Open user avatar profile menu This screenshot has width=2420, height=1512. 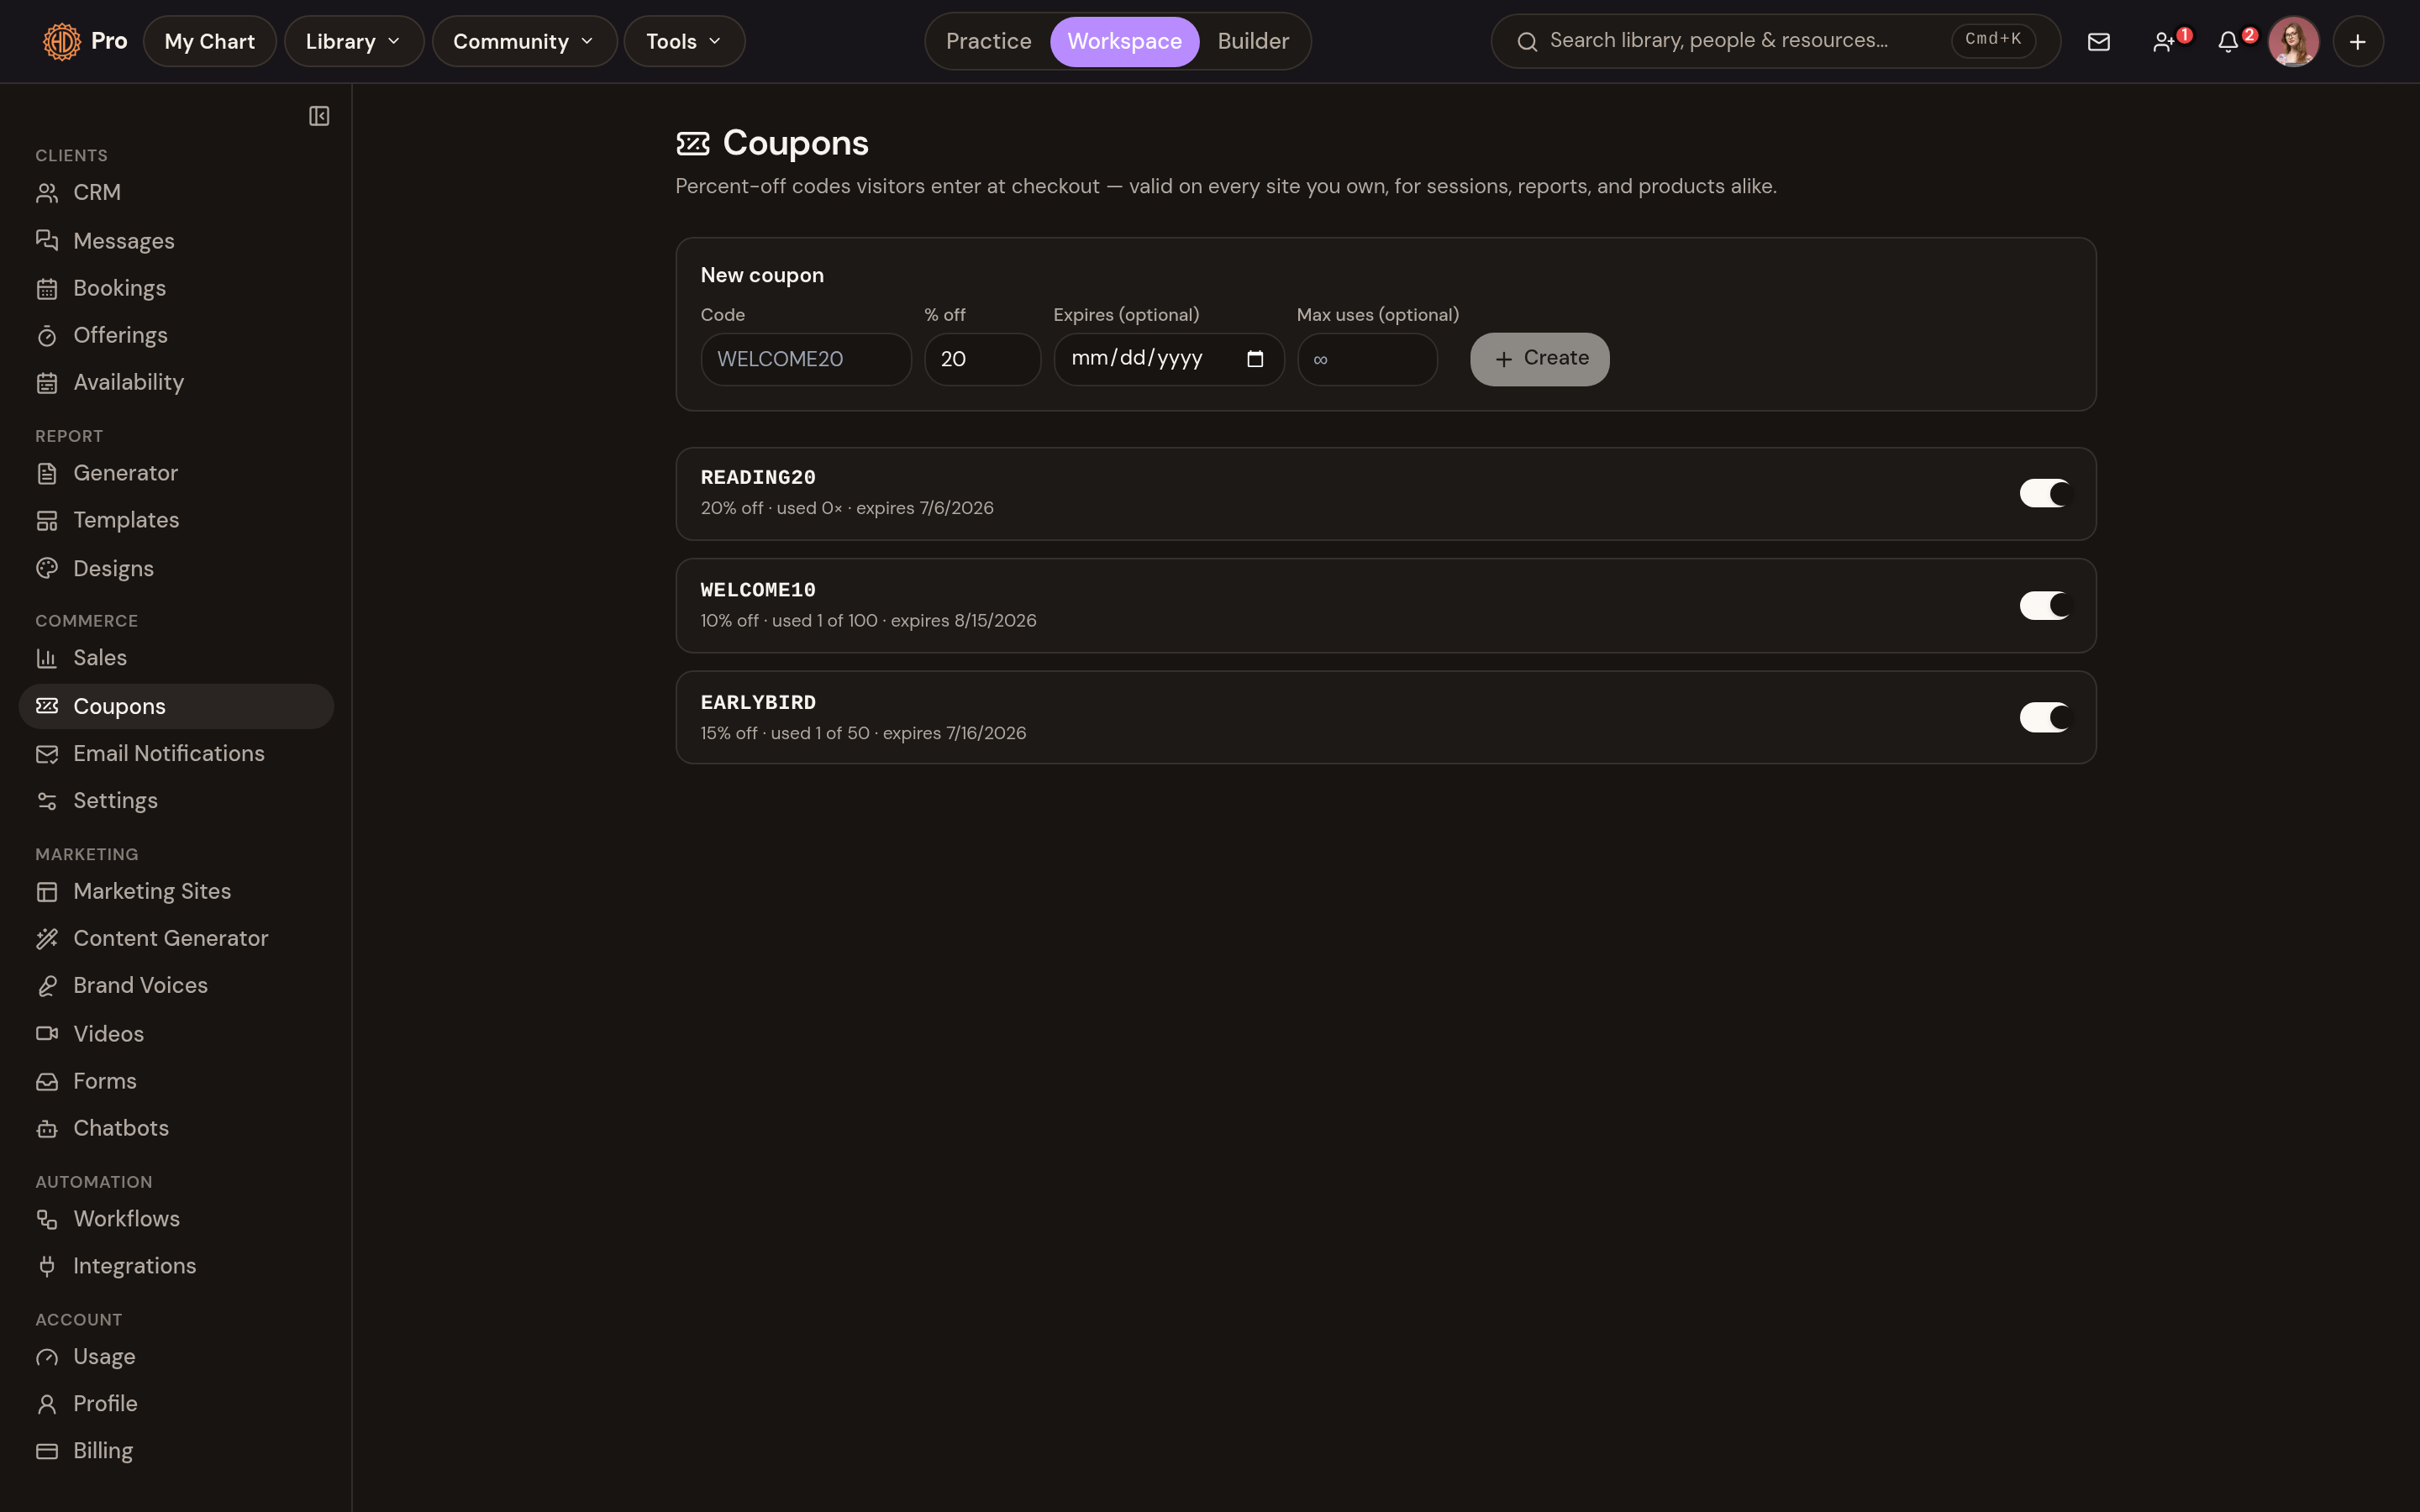point(2293,42)
